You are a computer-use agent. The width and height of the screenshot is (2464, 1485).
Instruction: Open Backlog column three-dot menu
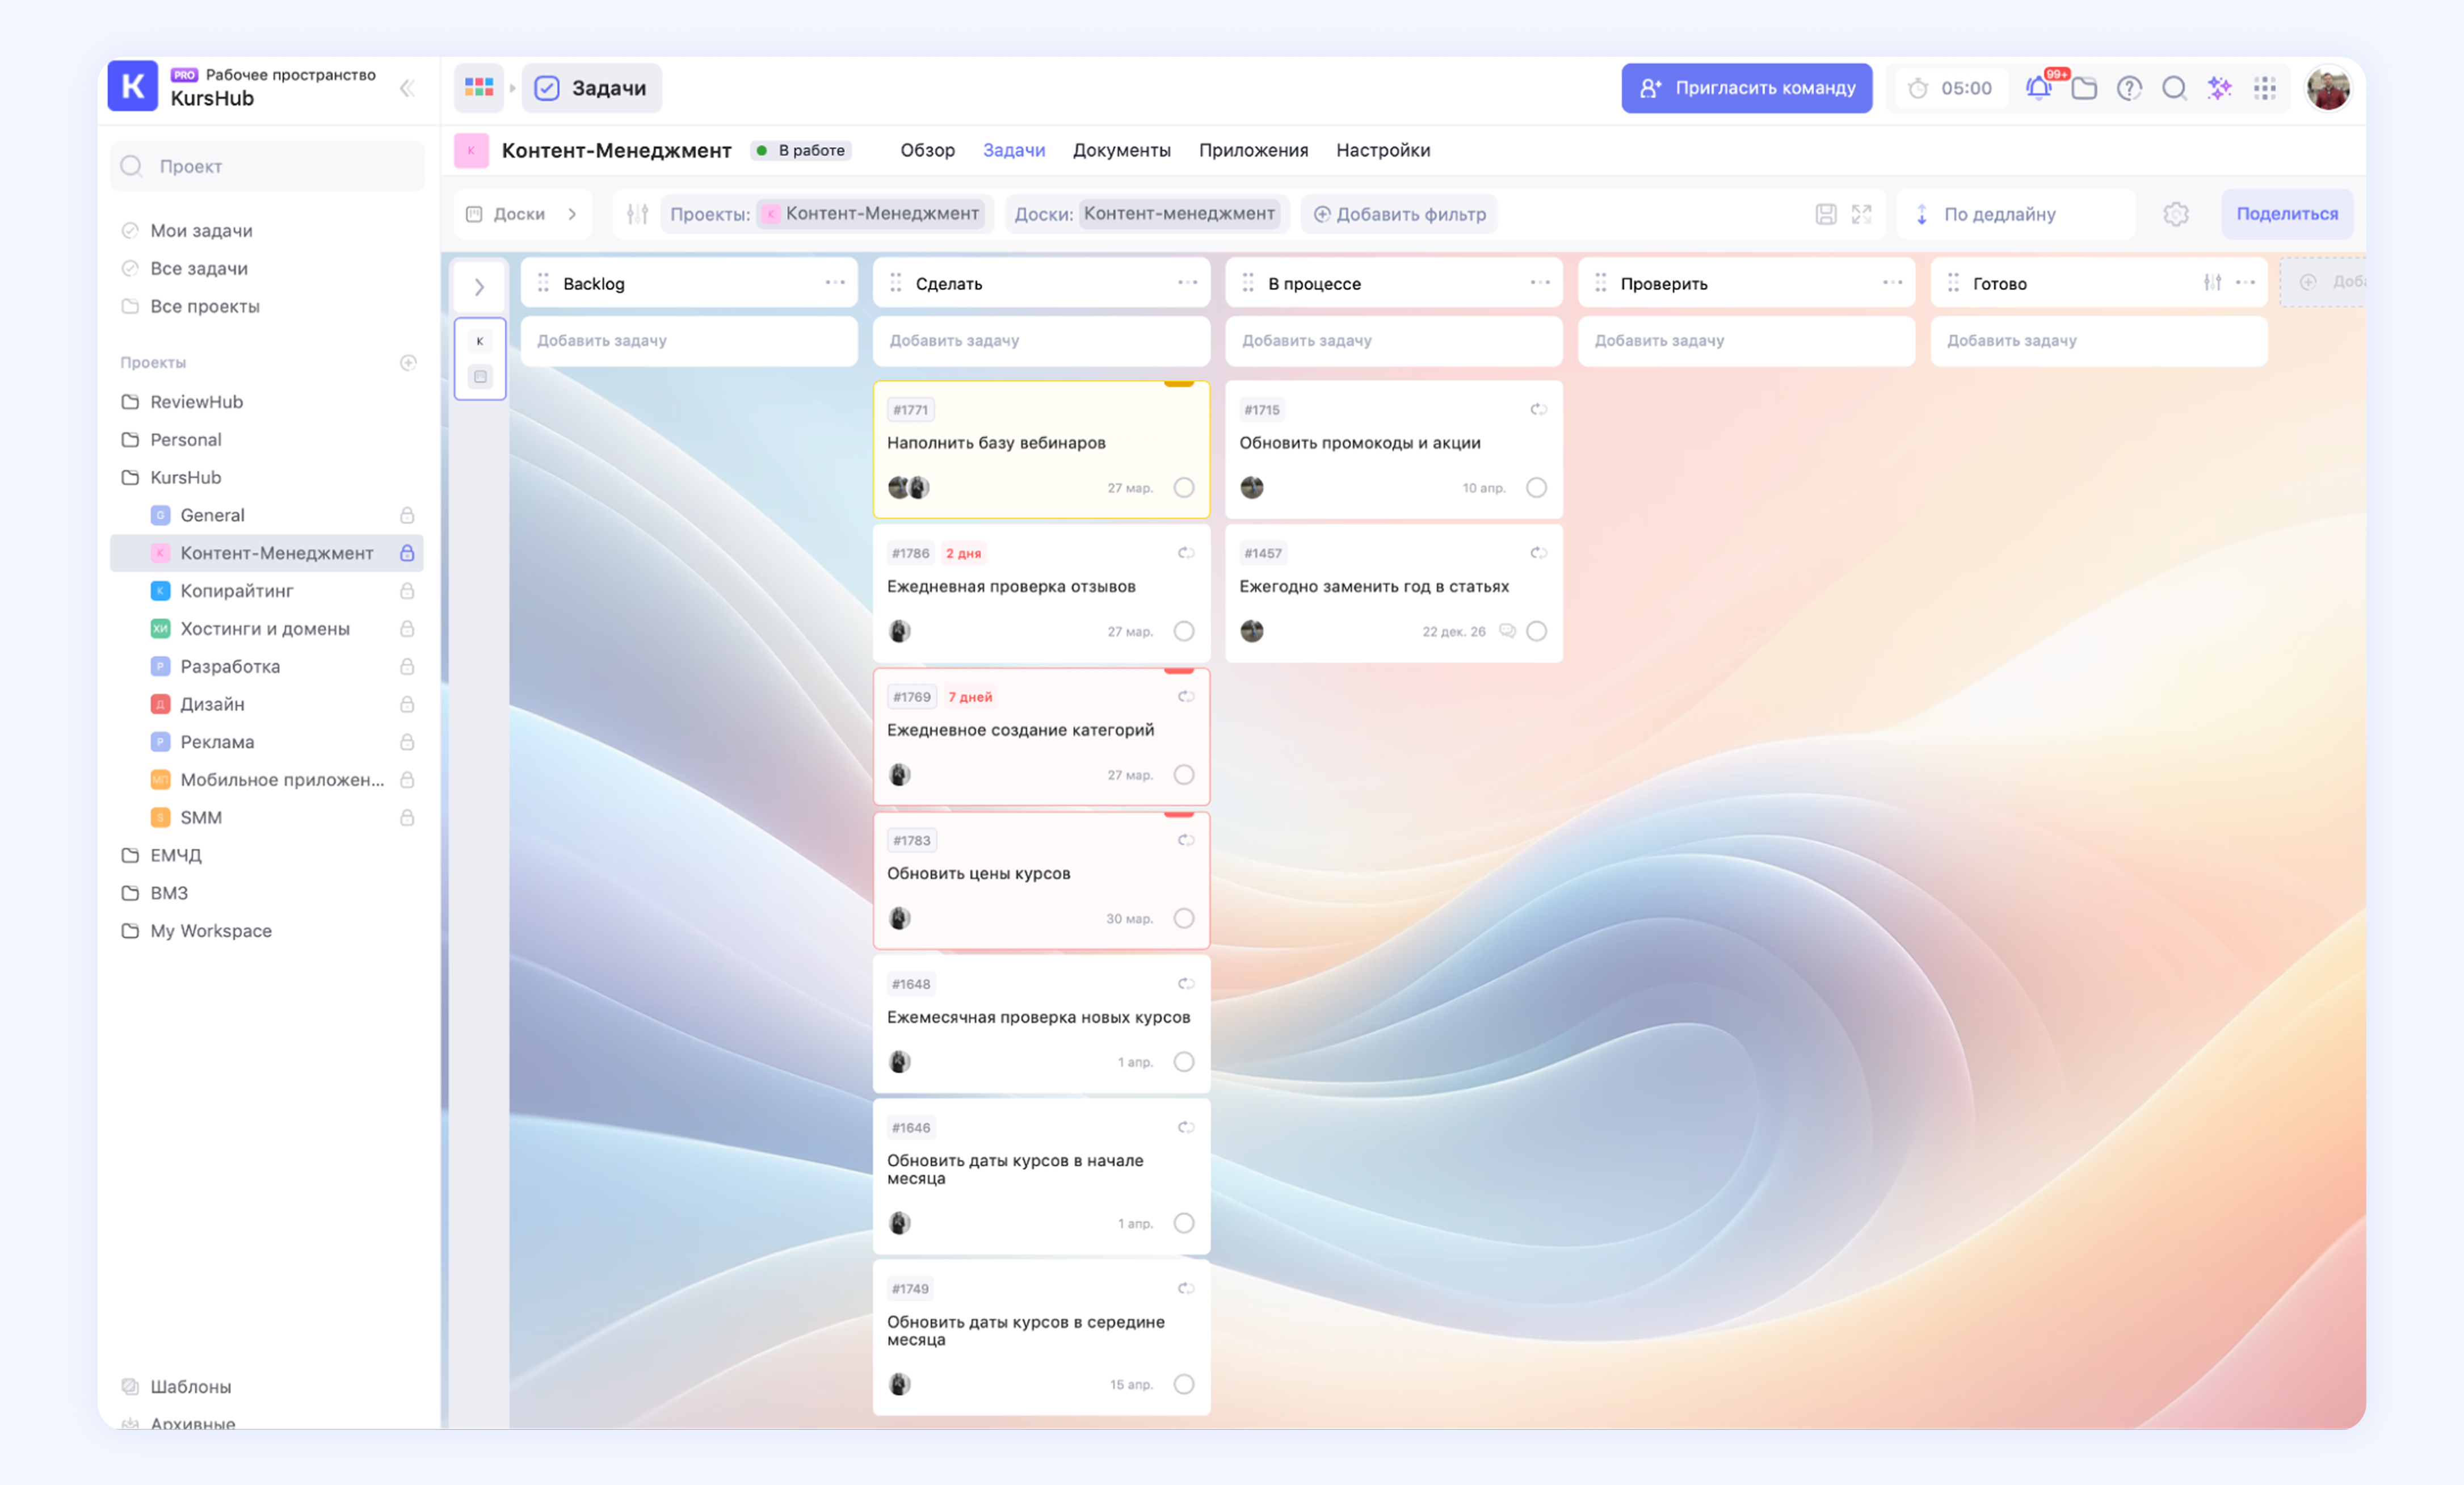tap(835, 283)
